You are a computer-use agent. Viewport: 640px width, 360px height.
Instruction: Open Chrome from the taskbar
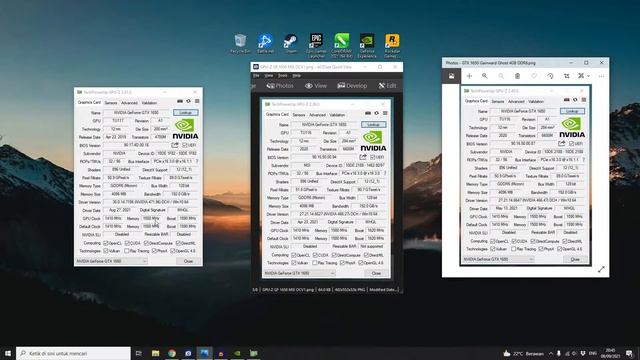point(172,353)
